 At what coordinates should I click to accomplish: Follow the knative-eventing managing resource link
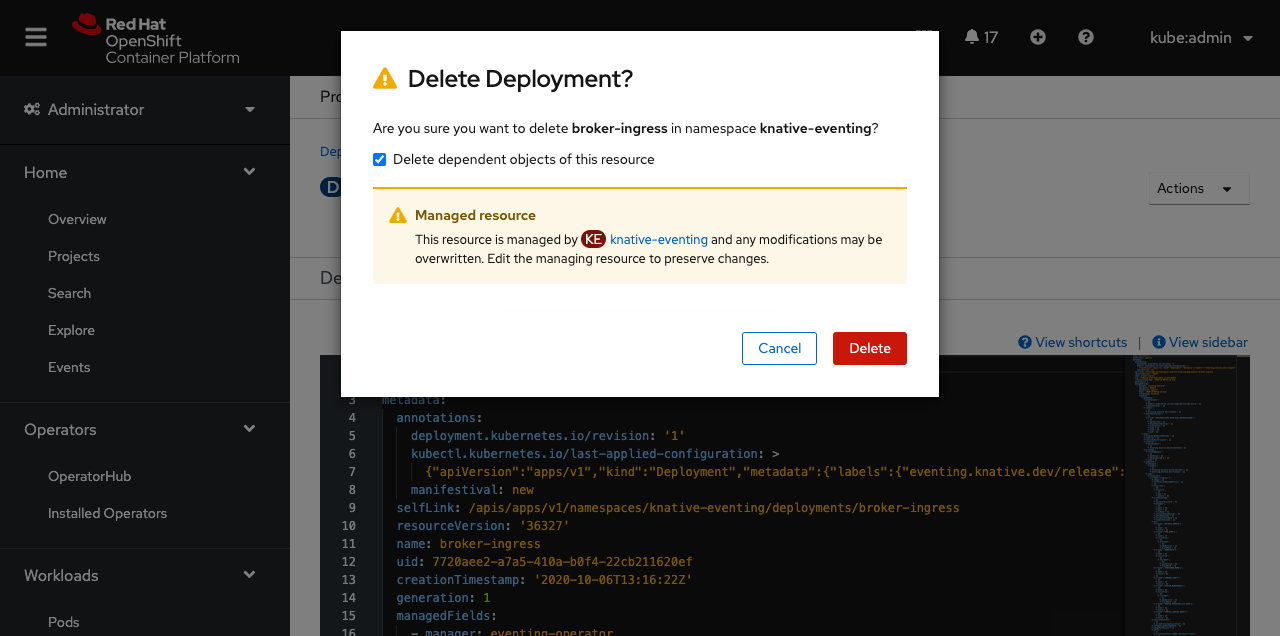pos(659,240)
